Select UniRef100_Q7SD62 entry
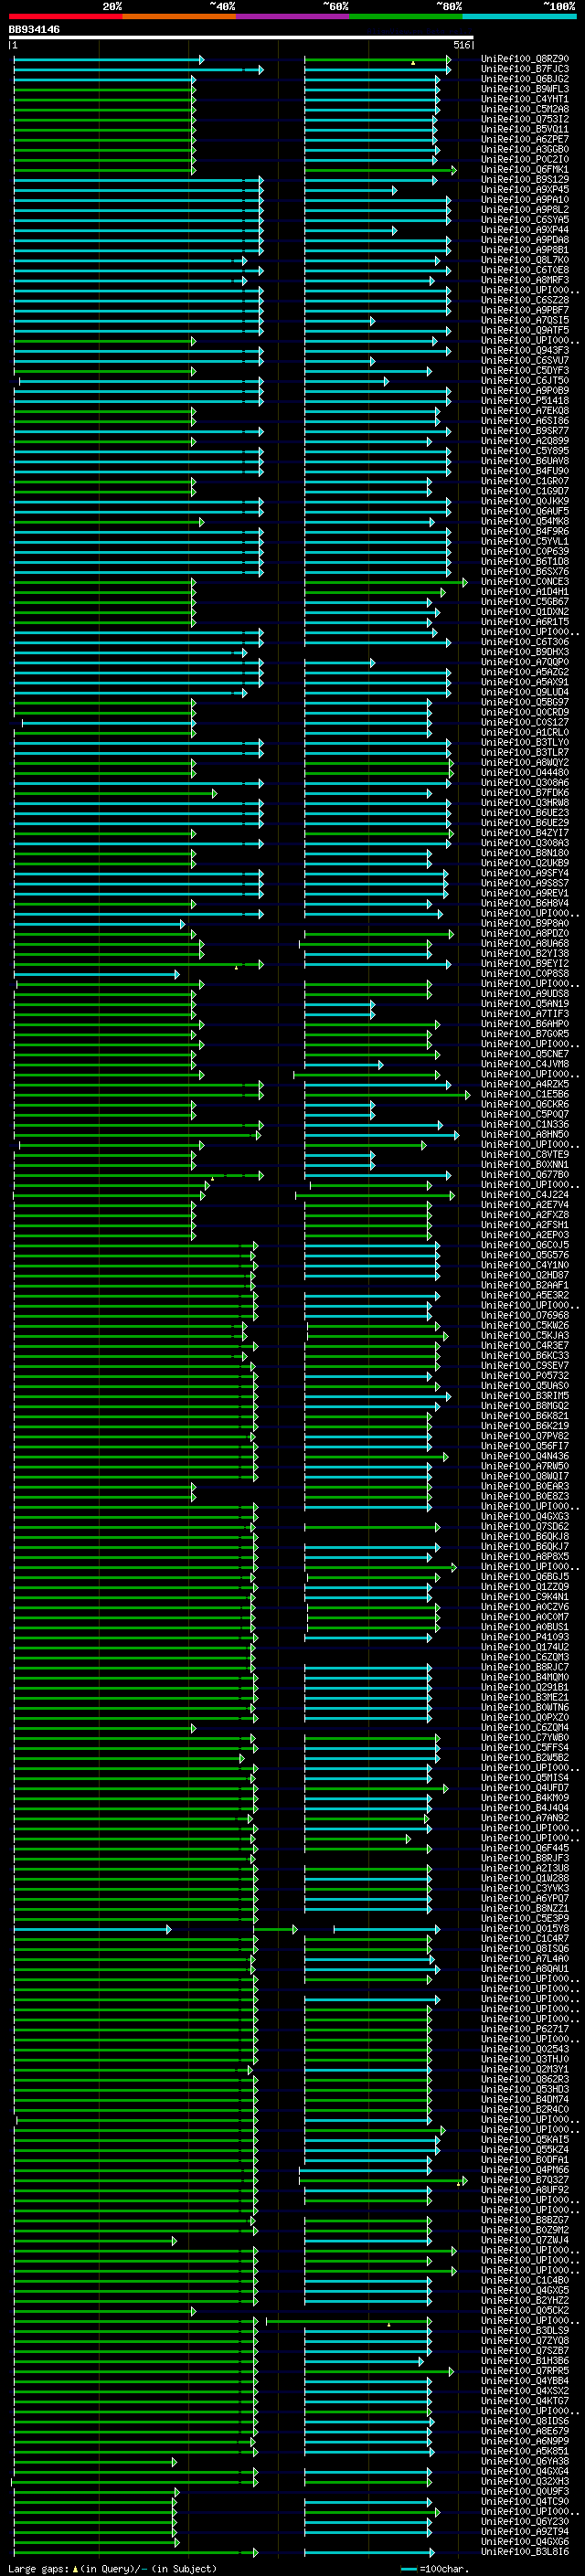The image size is (585, 2576). point(525,1527)
